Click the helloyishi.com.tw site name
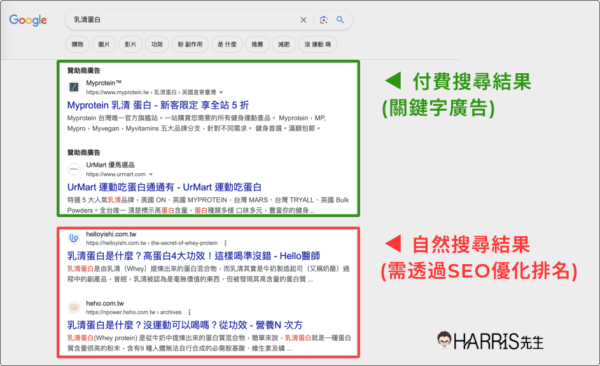Image resolution: width=600 pixels, height=366 pixels. pos(111,234)
